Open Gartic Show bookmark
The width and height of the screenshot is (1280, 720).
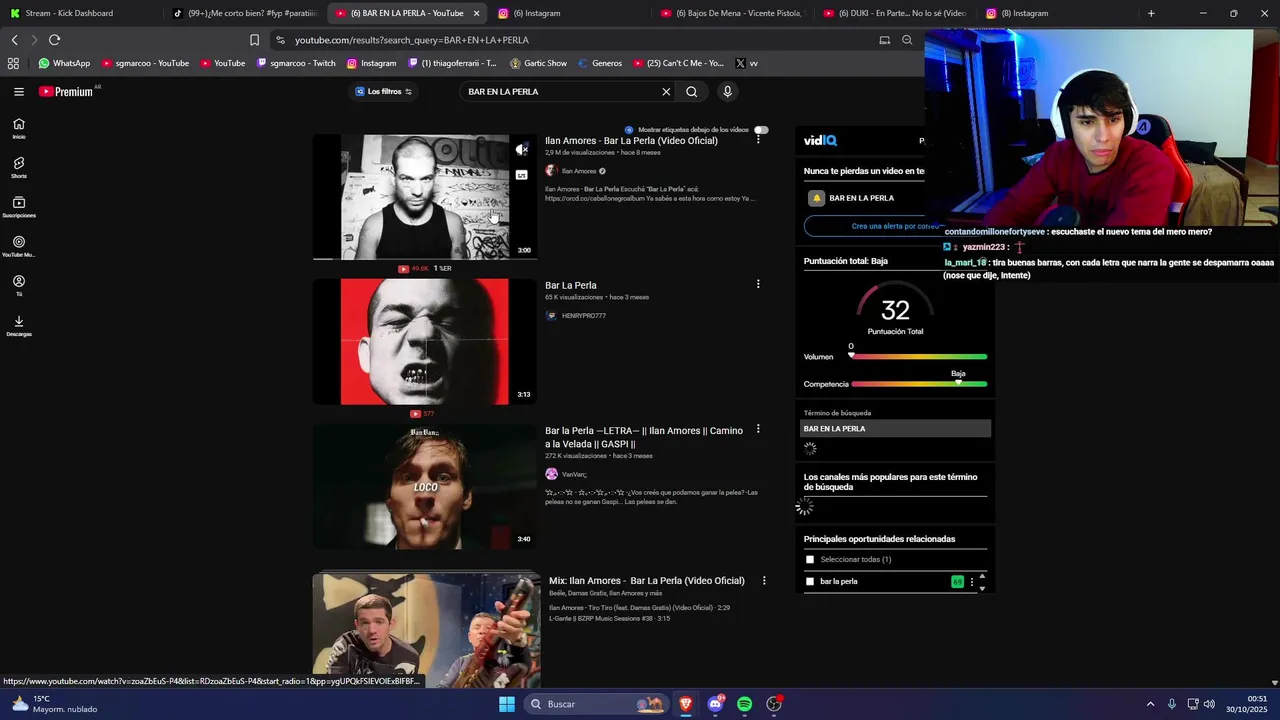tap(538, 63)
